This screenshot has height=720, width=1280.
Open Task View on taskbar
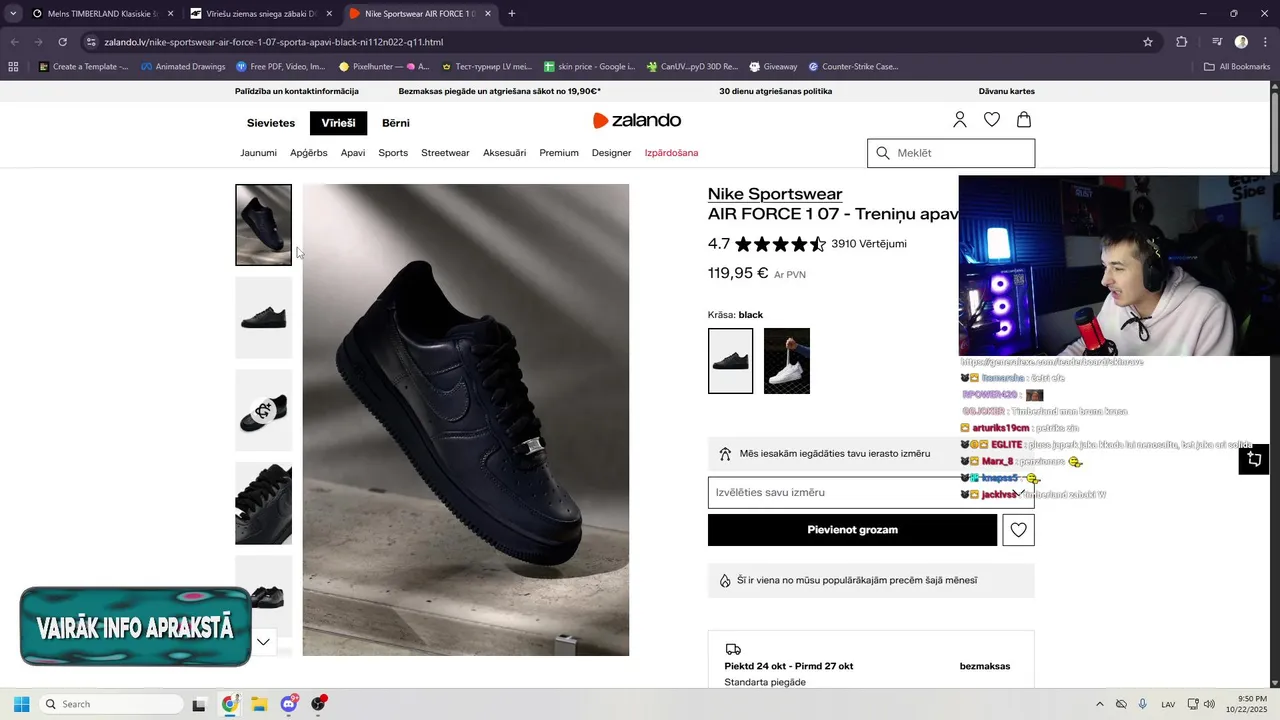click(199, 704)
